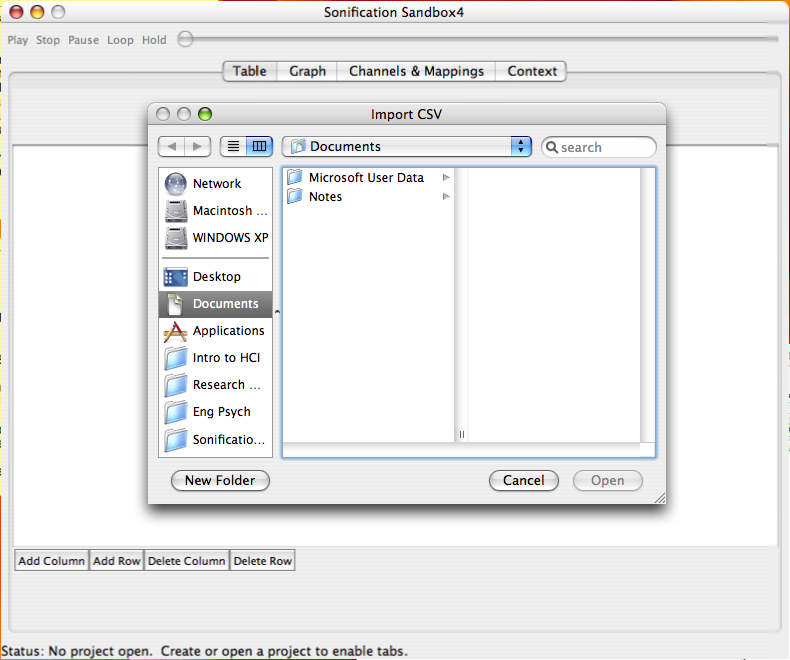The width and height of the screenshot is (790, 660).
Task: Select the "Intro to HCI" sidebar label
Action: tap(227, 358)
